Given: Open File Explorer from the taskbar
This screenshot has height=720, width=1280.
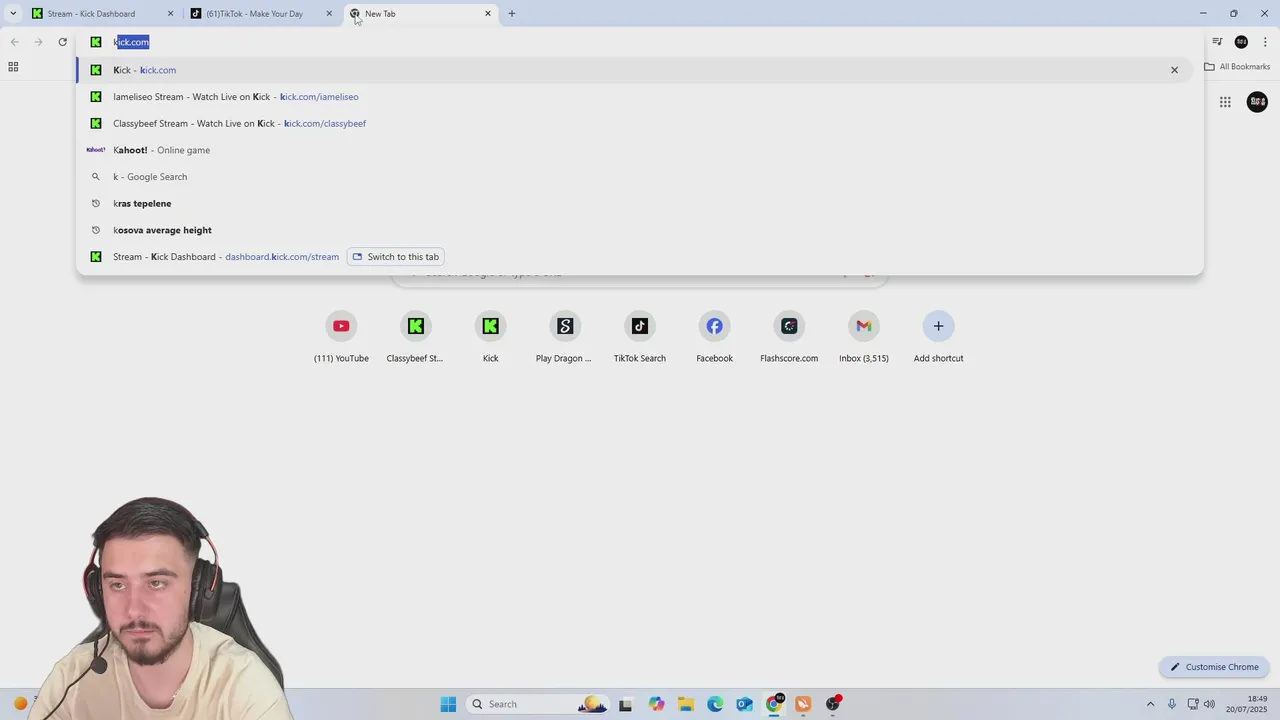Looking at the screenshot, I should click(x=685, y=704).
